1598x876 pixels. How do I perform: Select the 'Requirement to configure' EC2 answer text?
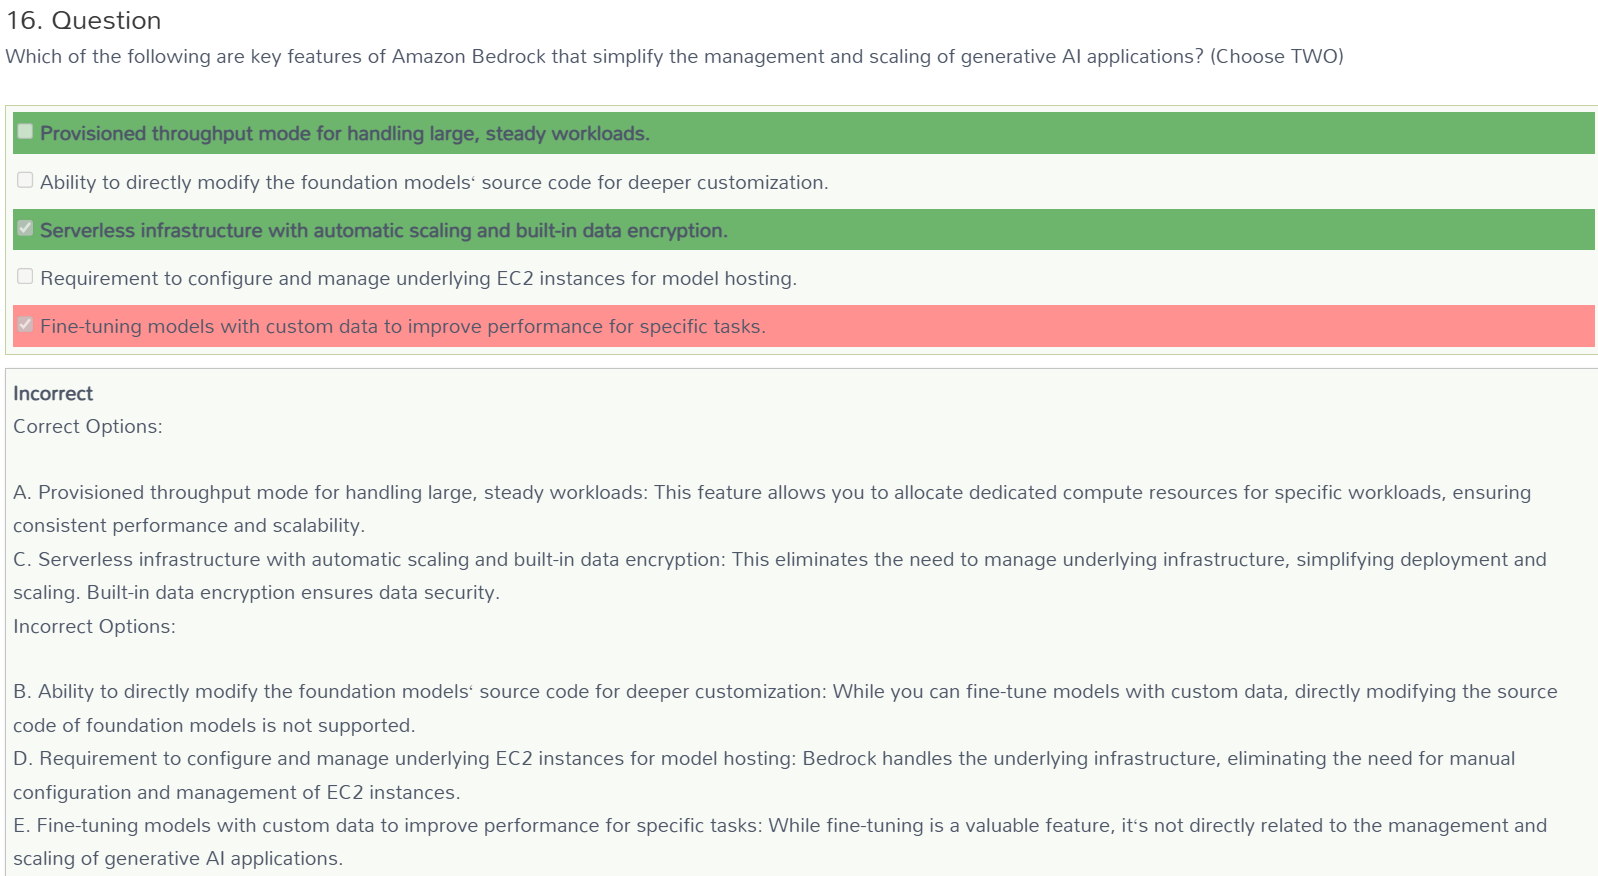click(419, 278)
